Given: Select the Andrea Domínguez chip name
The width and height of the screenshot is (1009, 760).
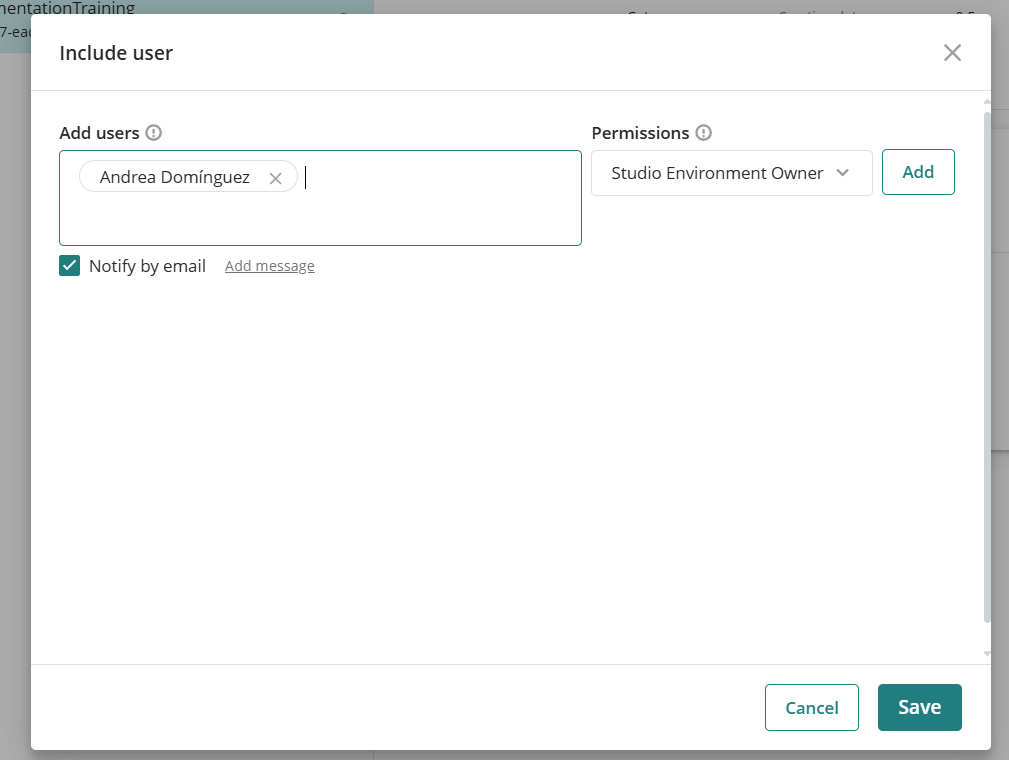Looking at the screenshot, I should pos(174,177).
